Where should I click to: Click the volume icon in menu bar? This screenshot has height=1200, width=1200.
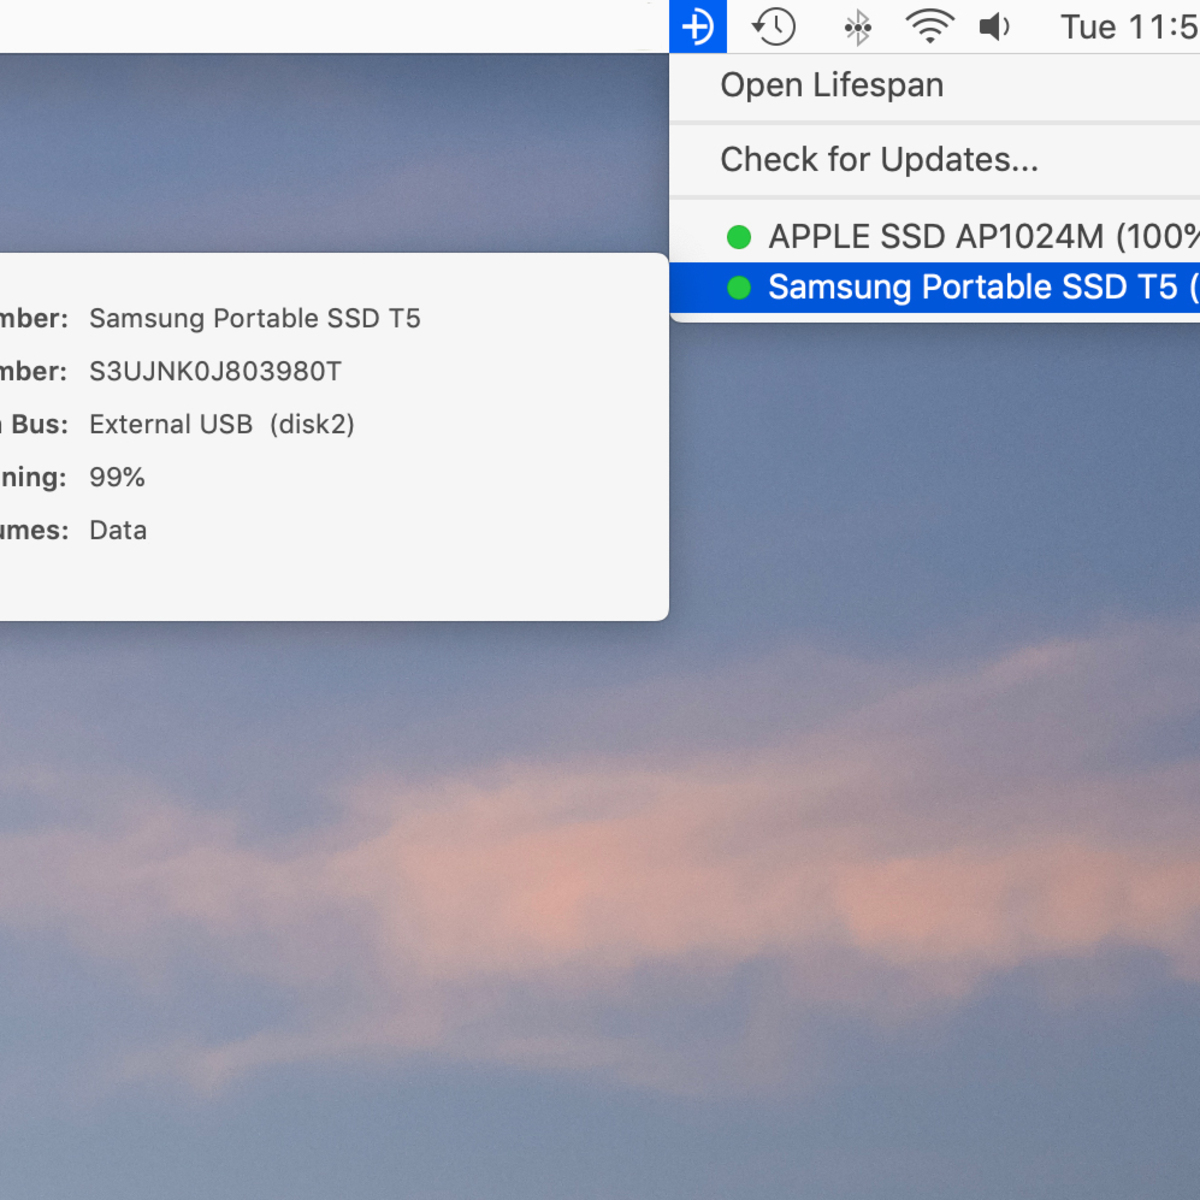(995, 26)
